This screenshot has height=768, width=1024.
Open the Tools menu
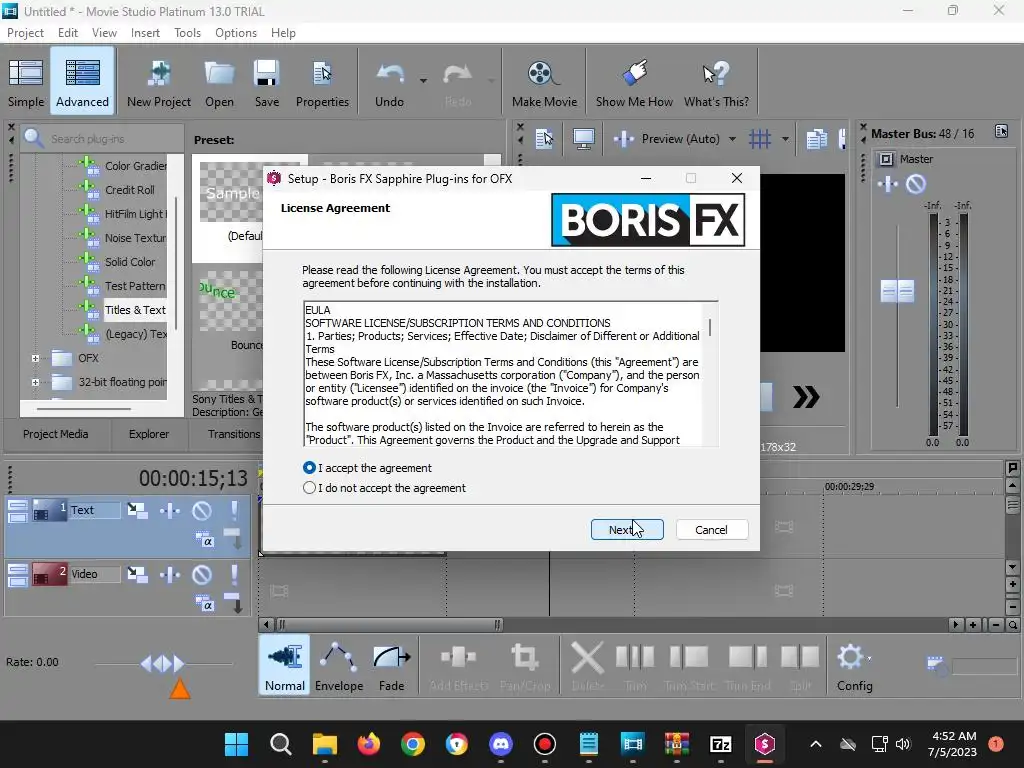click(187, 33)
